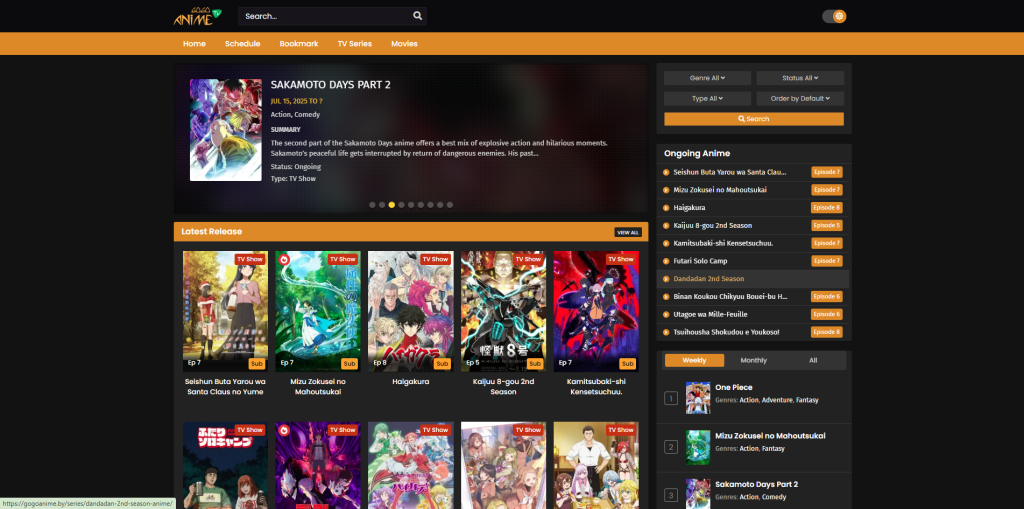This screenshot has height=509, width=1024.
Task: Open the Kamitsubaki-shi Kensetsuchuu poster
Action: (596, 312)
